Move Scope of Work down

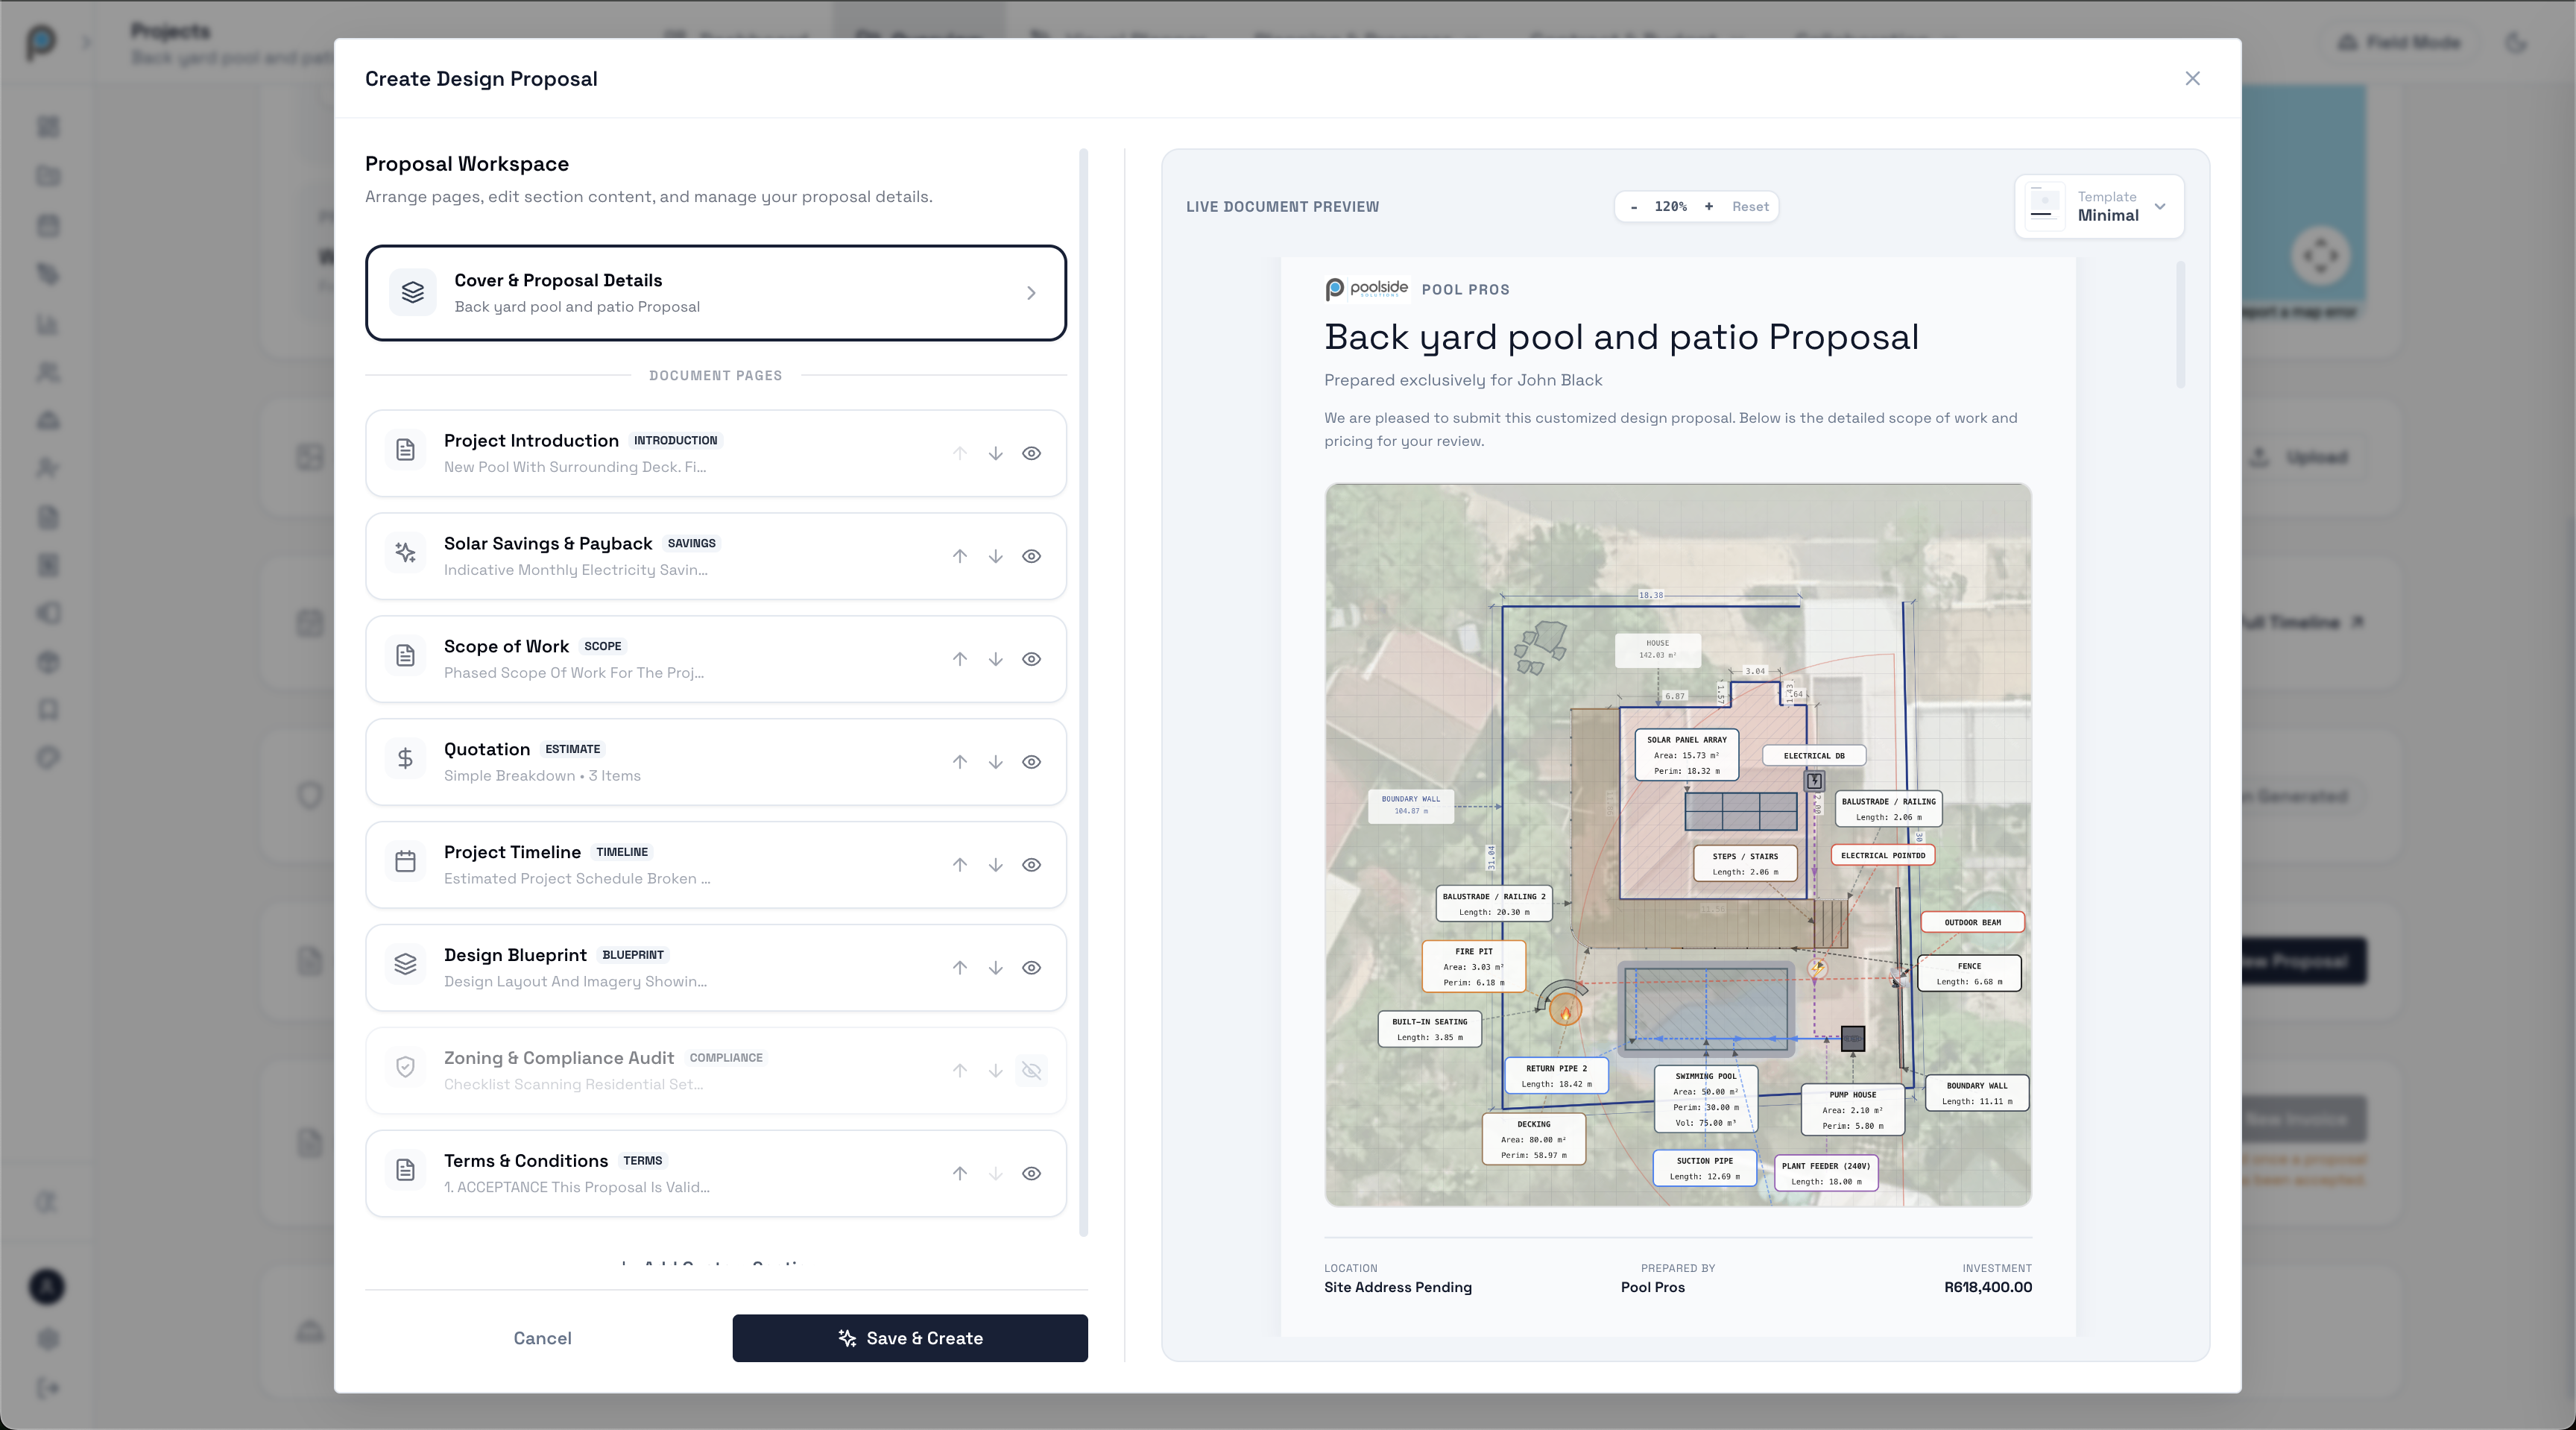[995, 659]
